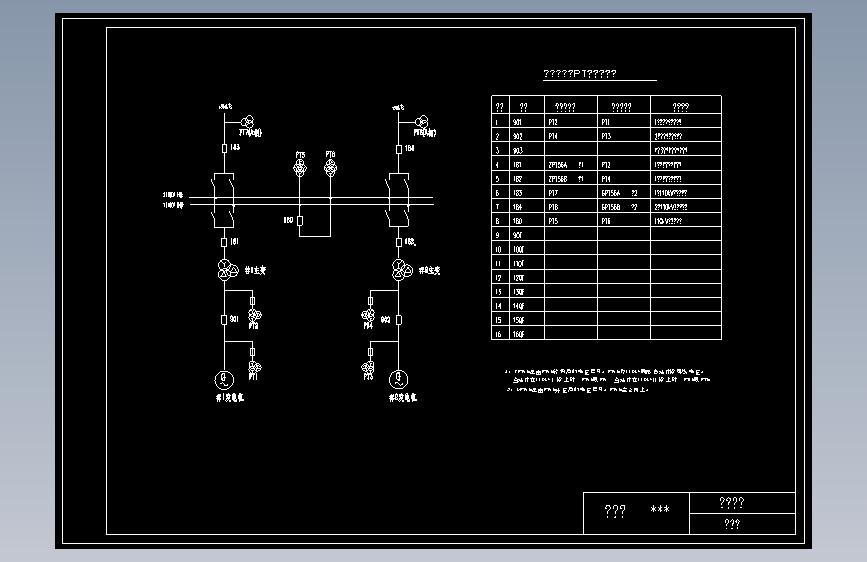Click row number 16 in the table
This screenshot has width=867, height=562.
pos(498,334)
